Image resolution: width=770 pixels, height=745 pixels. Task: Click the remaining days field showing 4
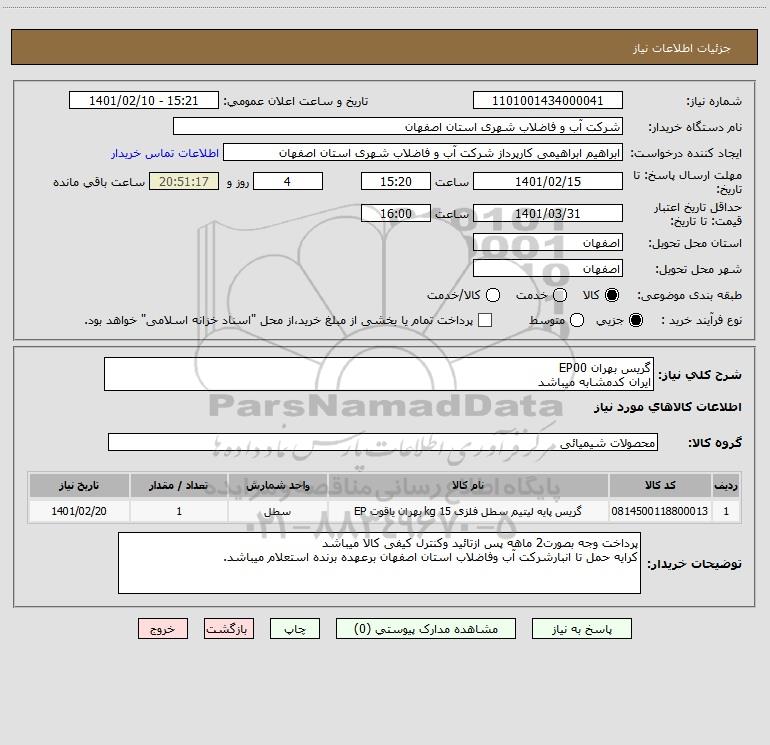pos(288,181)
